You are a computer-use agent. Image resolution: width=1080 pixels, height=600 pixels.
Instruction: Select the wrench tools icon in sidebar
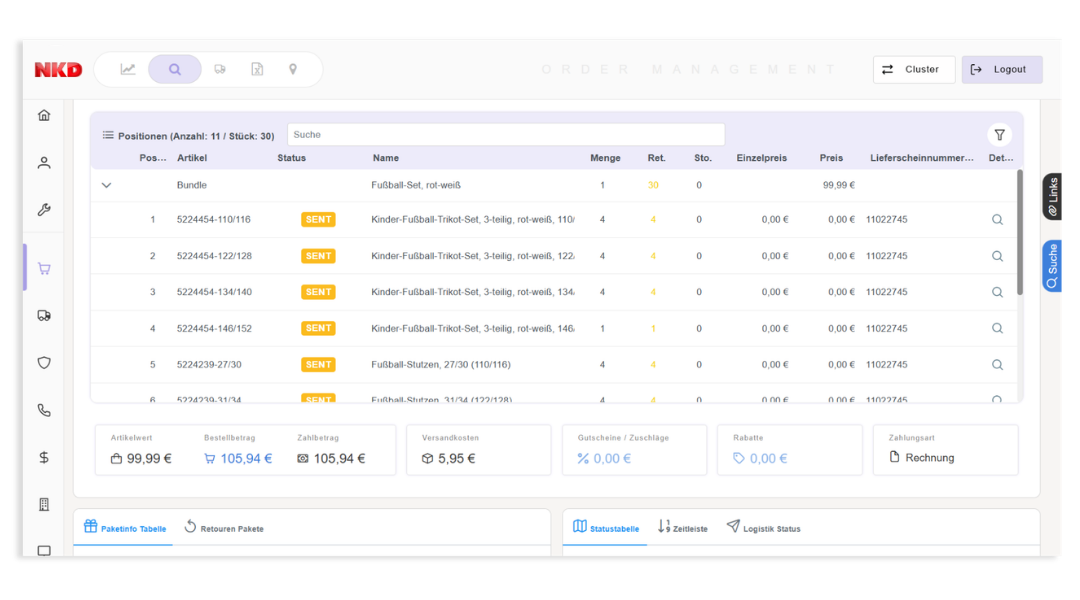click(43, 210)
